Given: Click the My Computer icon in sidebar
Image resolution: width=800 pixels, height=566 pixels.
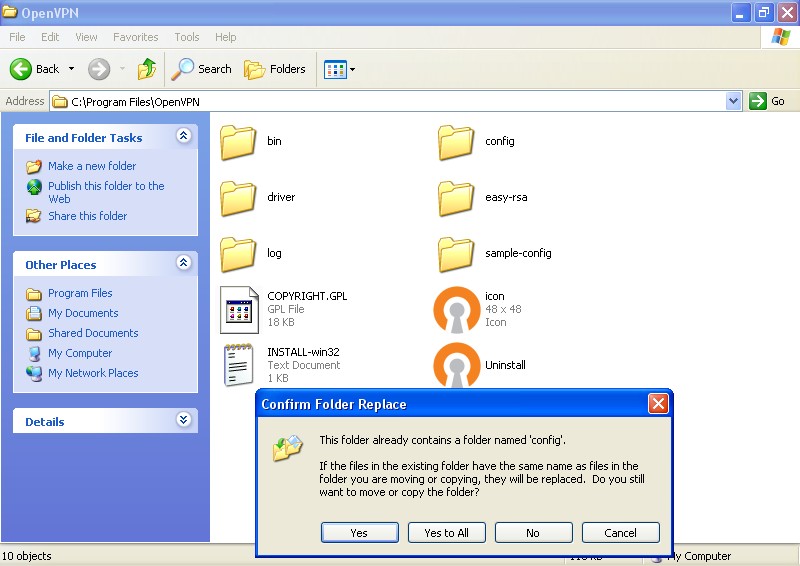Looking at the screenshot, I should pos(34,353).
